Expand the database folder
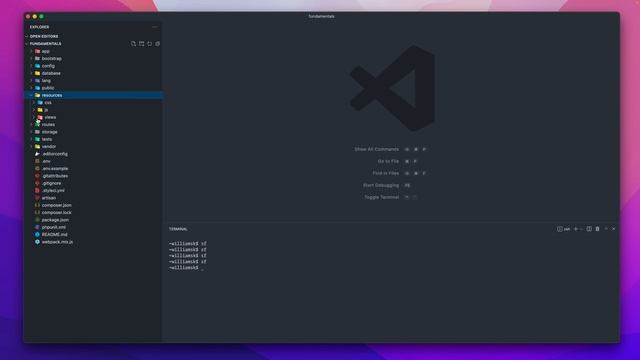The image size is (640, 360). [94, 73]
